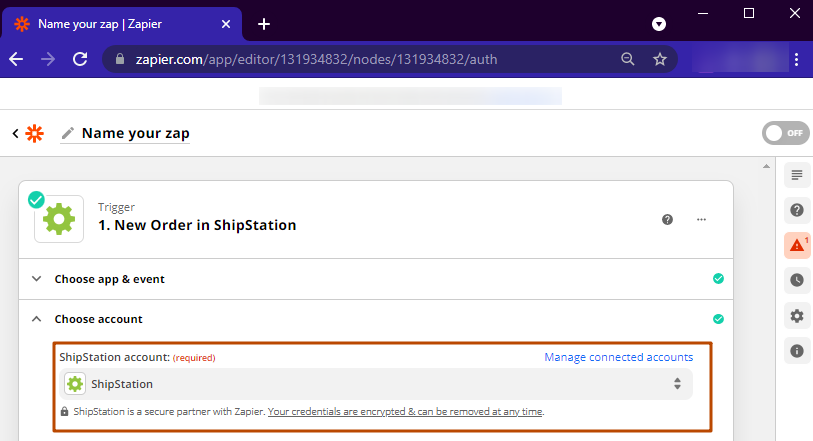
Task: Open the Chrome three-dot menu
Action: (x=796, y=60)
